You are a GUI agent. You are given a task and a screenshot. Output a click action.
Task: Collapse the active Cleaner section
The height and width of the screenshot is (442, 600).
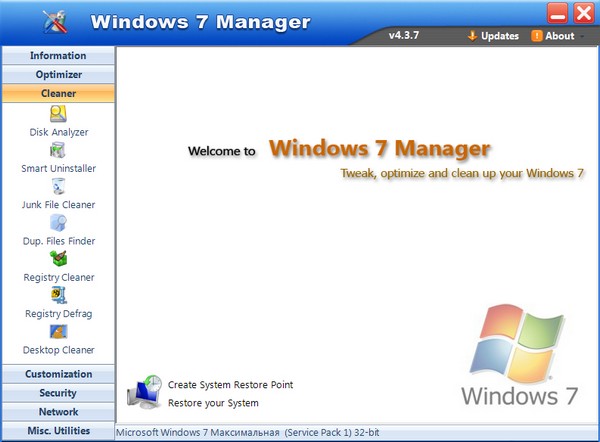coord(58,94)
